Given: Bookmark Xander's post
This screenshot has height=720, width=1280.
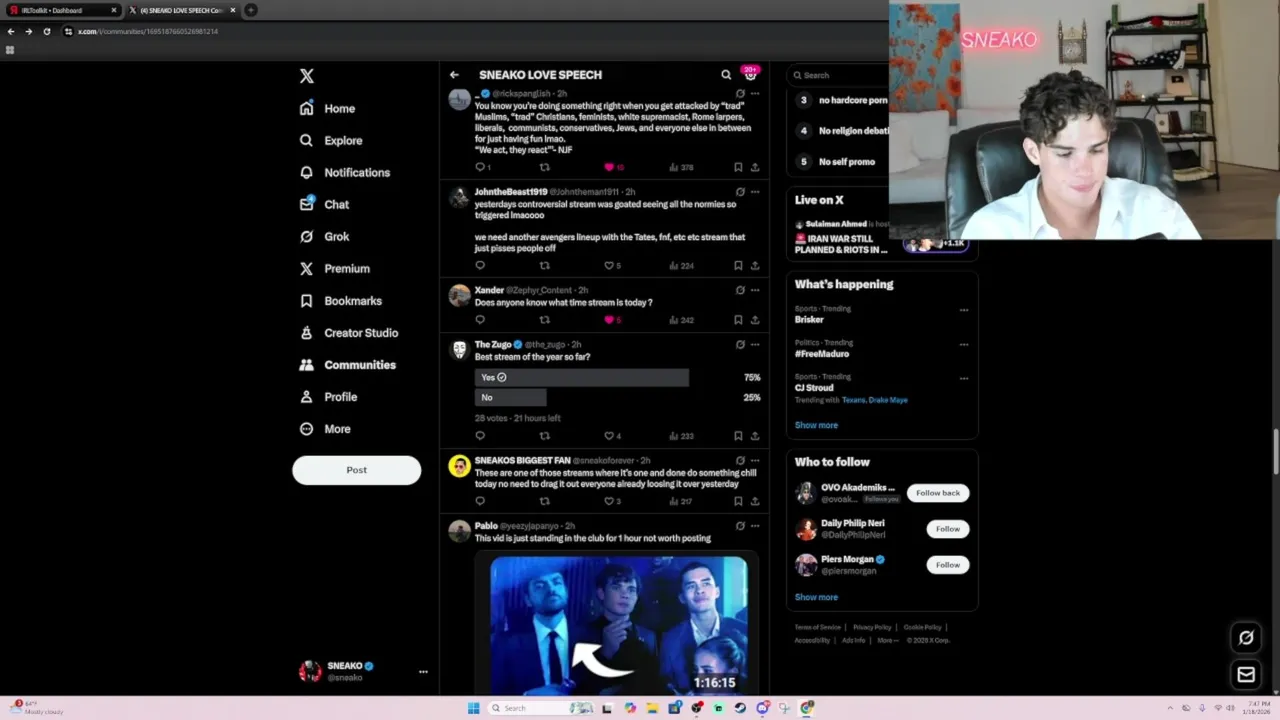Looking at the screenshot, I should click(x=738, y=320).
